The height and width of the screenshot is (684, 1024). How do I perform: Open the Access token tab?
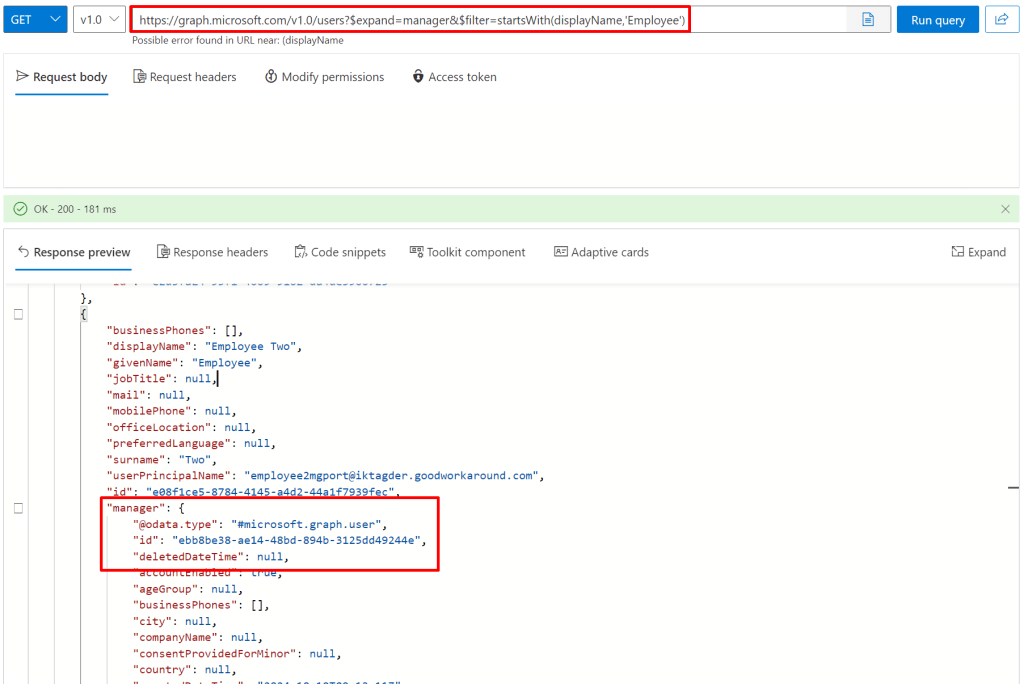pyautogui.click(x=454, y=77)
